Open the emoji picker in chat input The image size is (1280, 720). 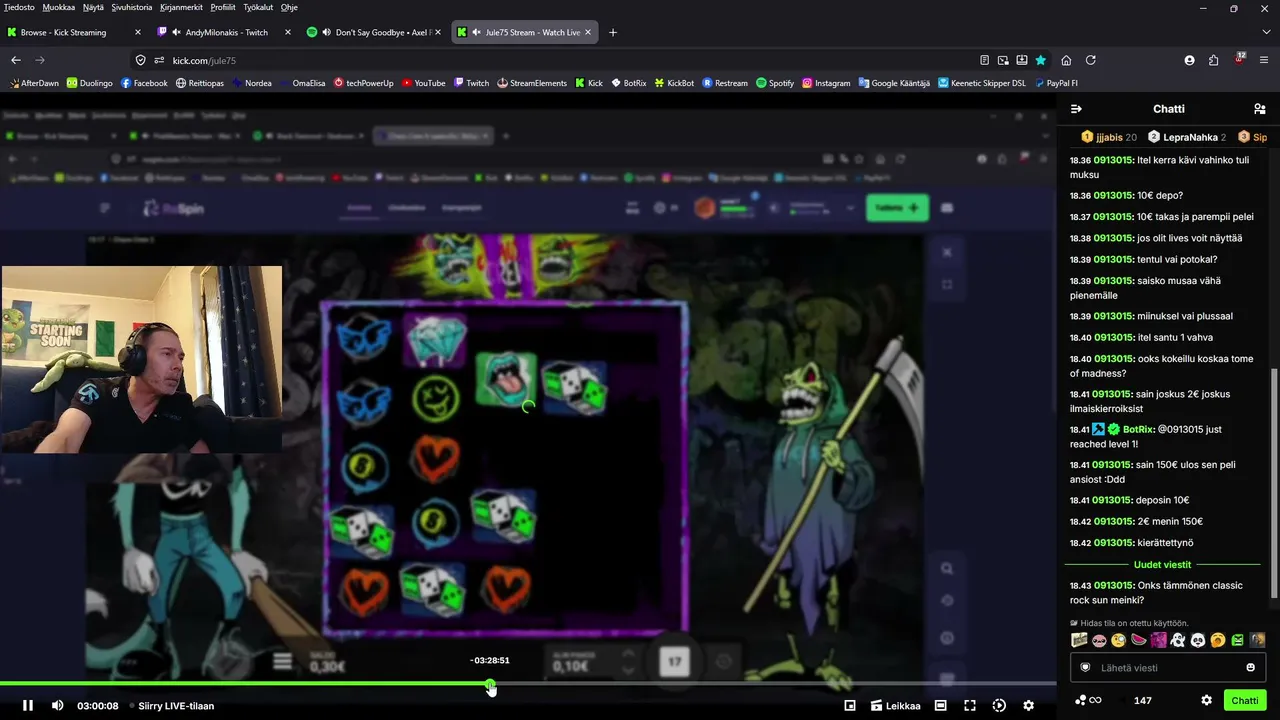tap(1250, 668)
